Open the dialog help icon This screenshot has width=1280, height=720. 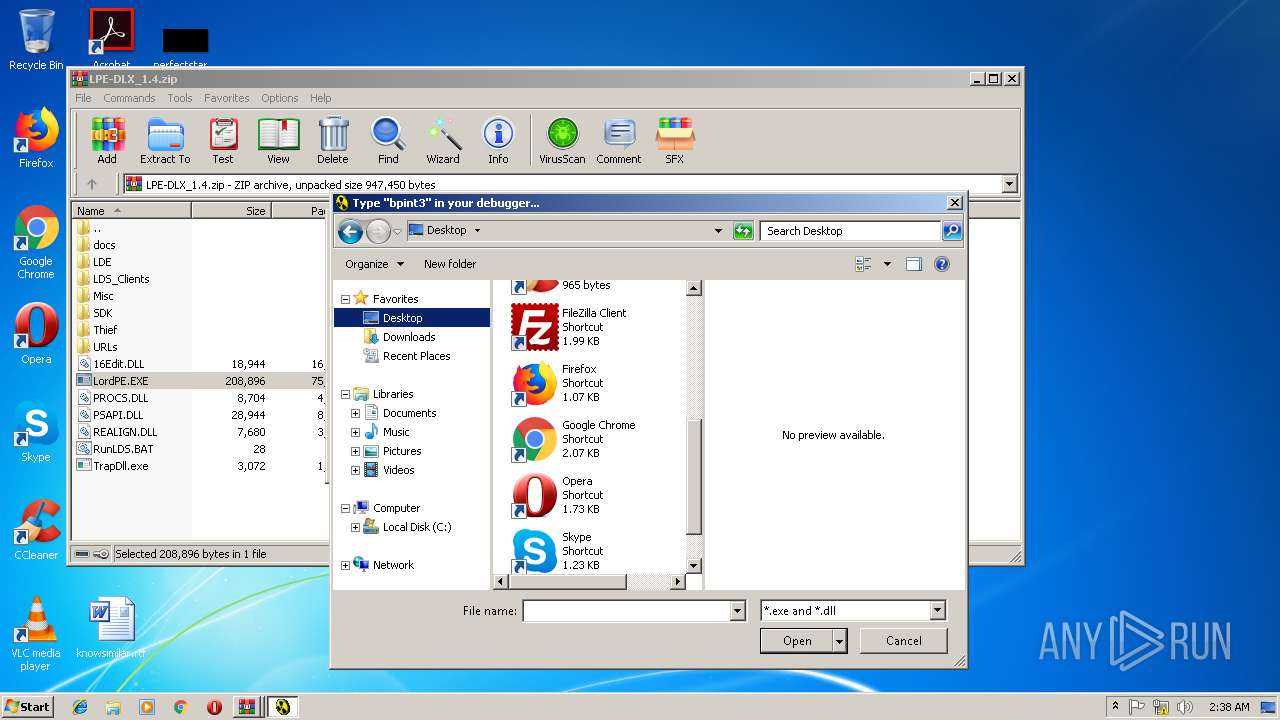[941, 264]
